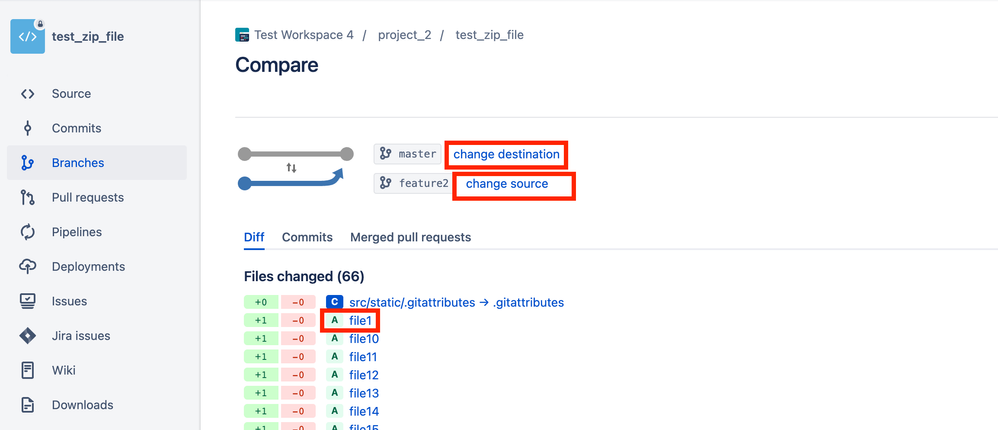Click the A added badge beside file10

click(335, 338)
